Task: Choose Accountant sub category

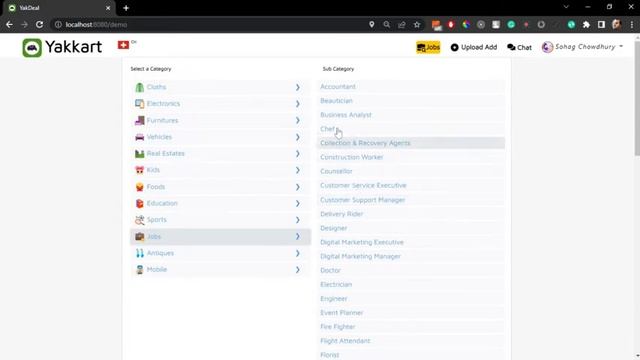Action: 411,87
